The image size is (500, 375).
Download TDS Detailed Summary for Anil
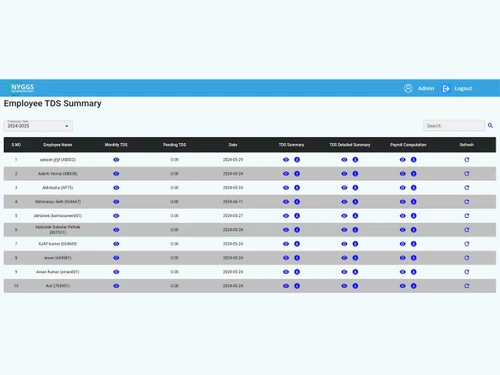coord(355,286)
